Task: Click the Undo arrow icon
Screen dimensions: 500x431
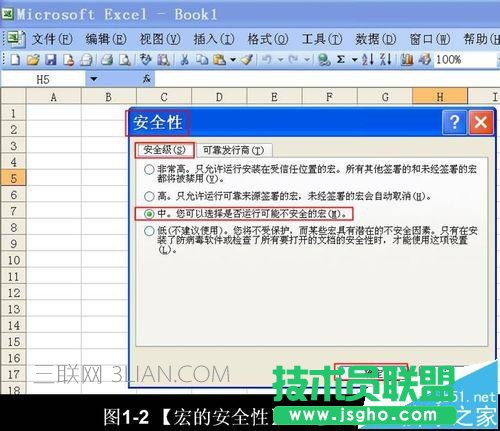Action: [266, 60]
